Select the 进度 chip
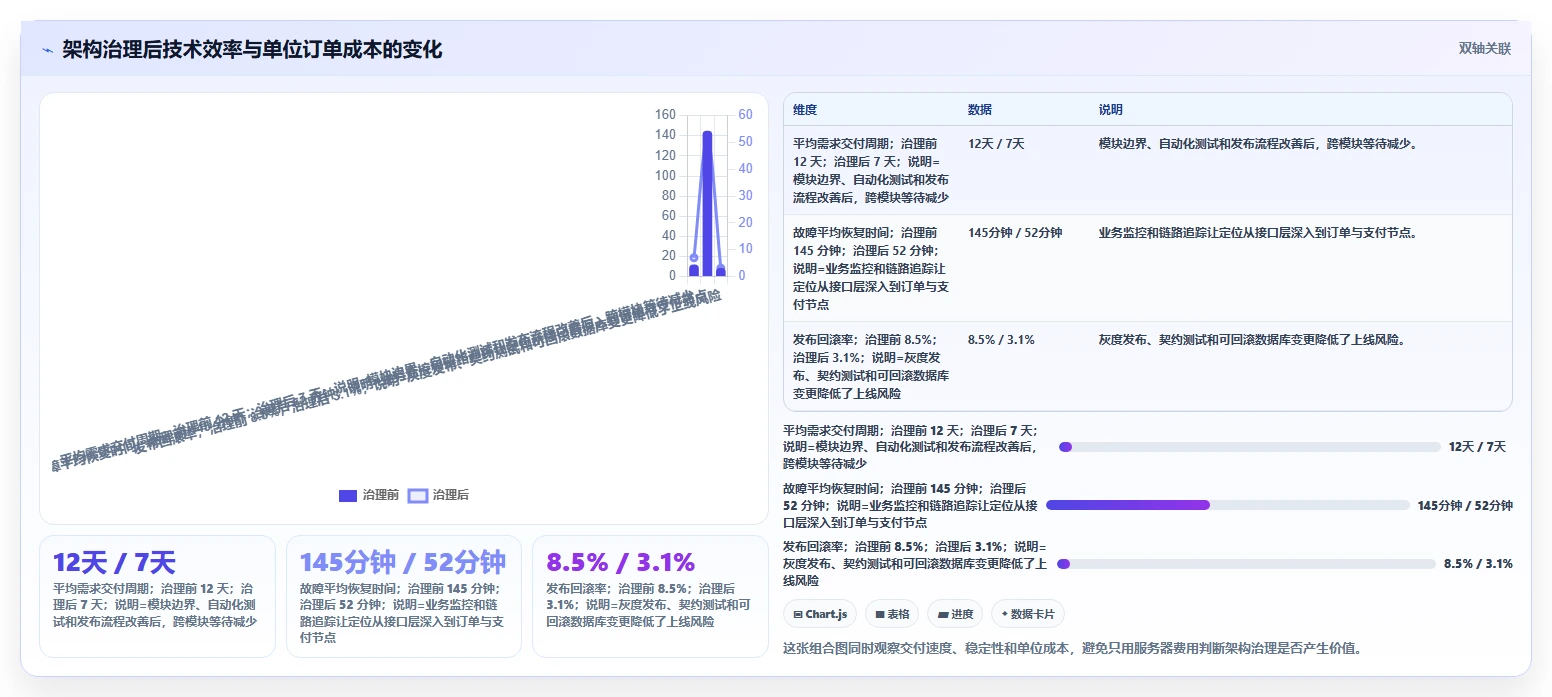 click(x=955, y=614)
